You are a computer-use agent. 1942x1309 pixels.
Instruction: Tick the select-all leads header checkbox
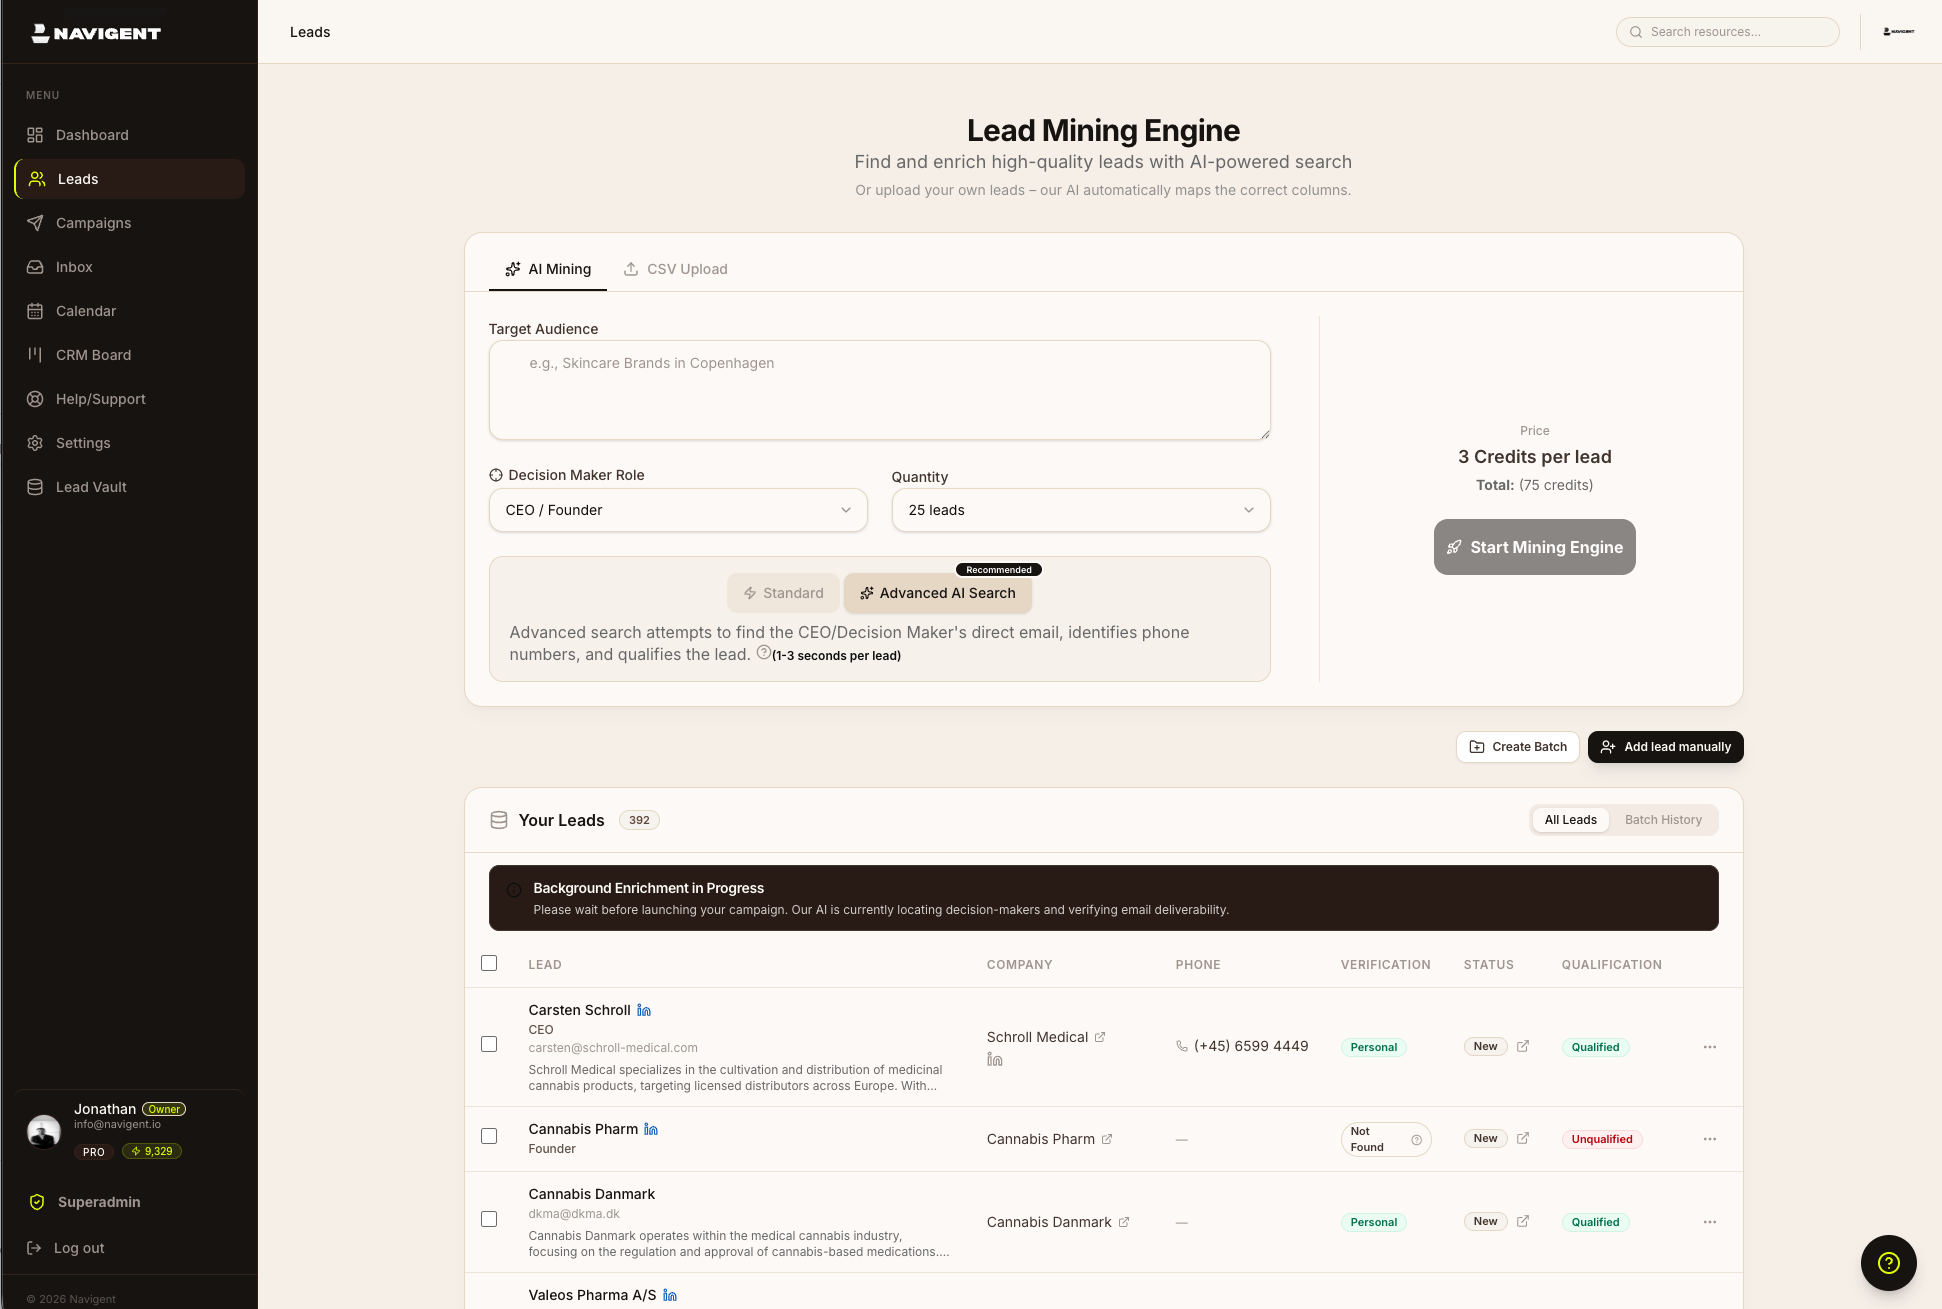[489, 963]
